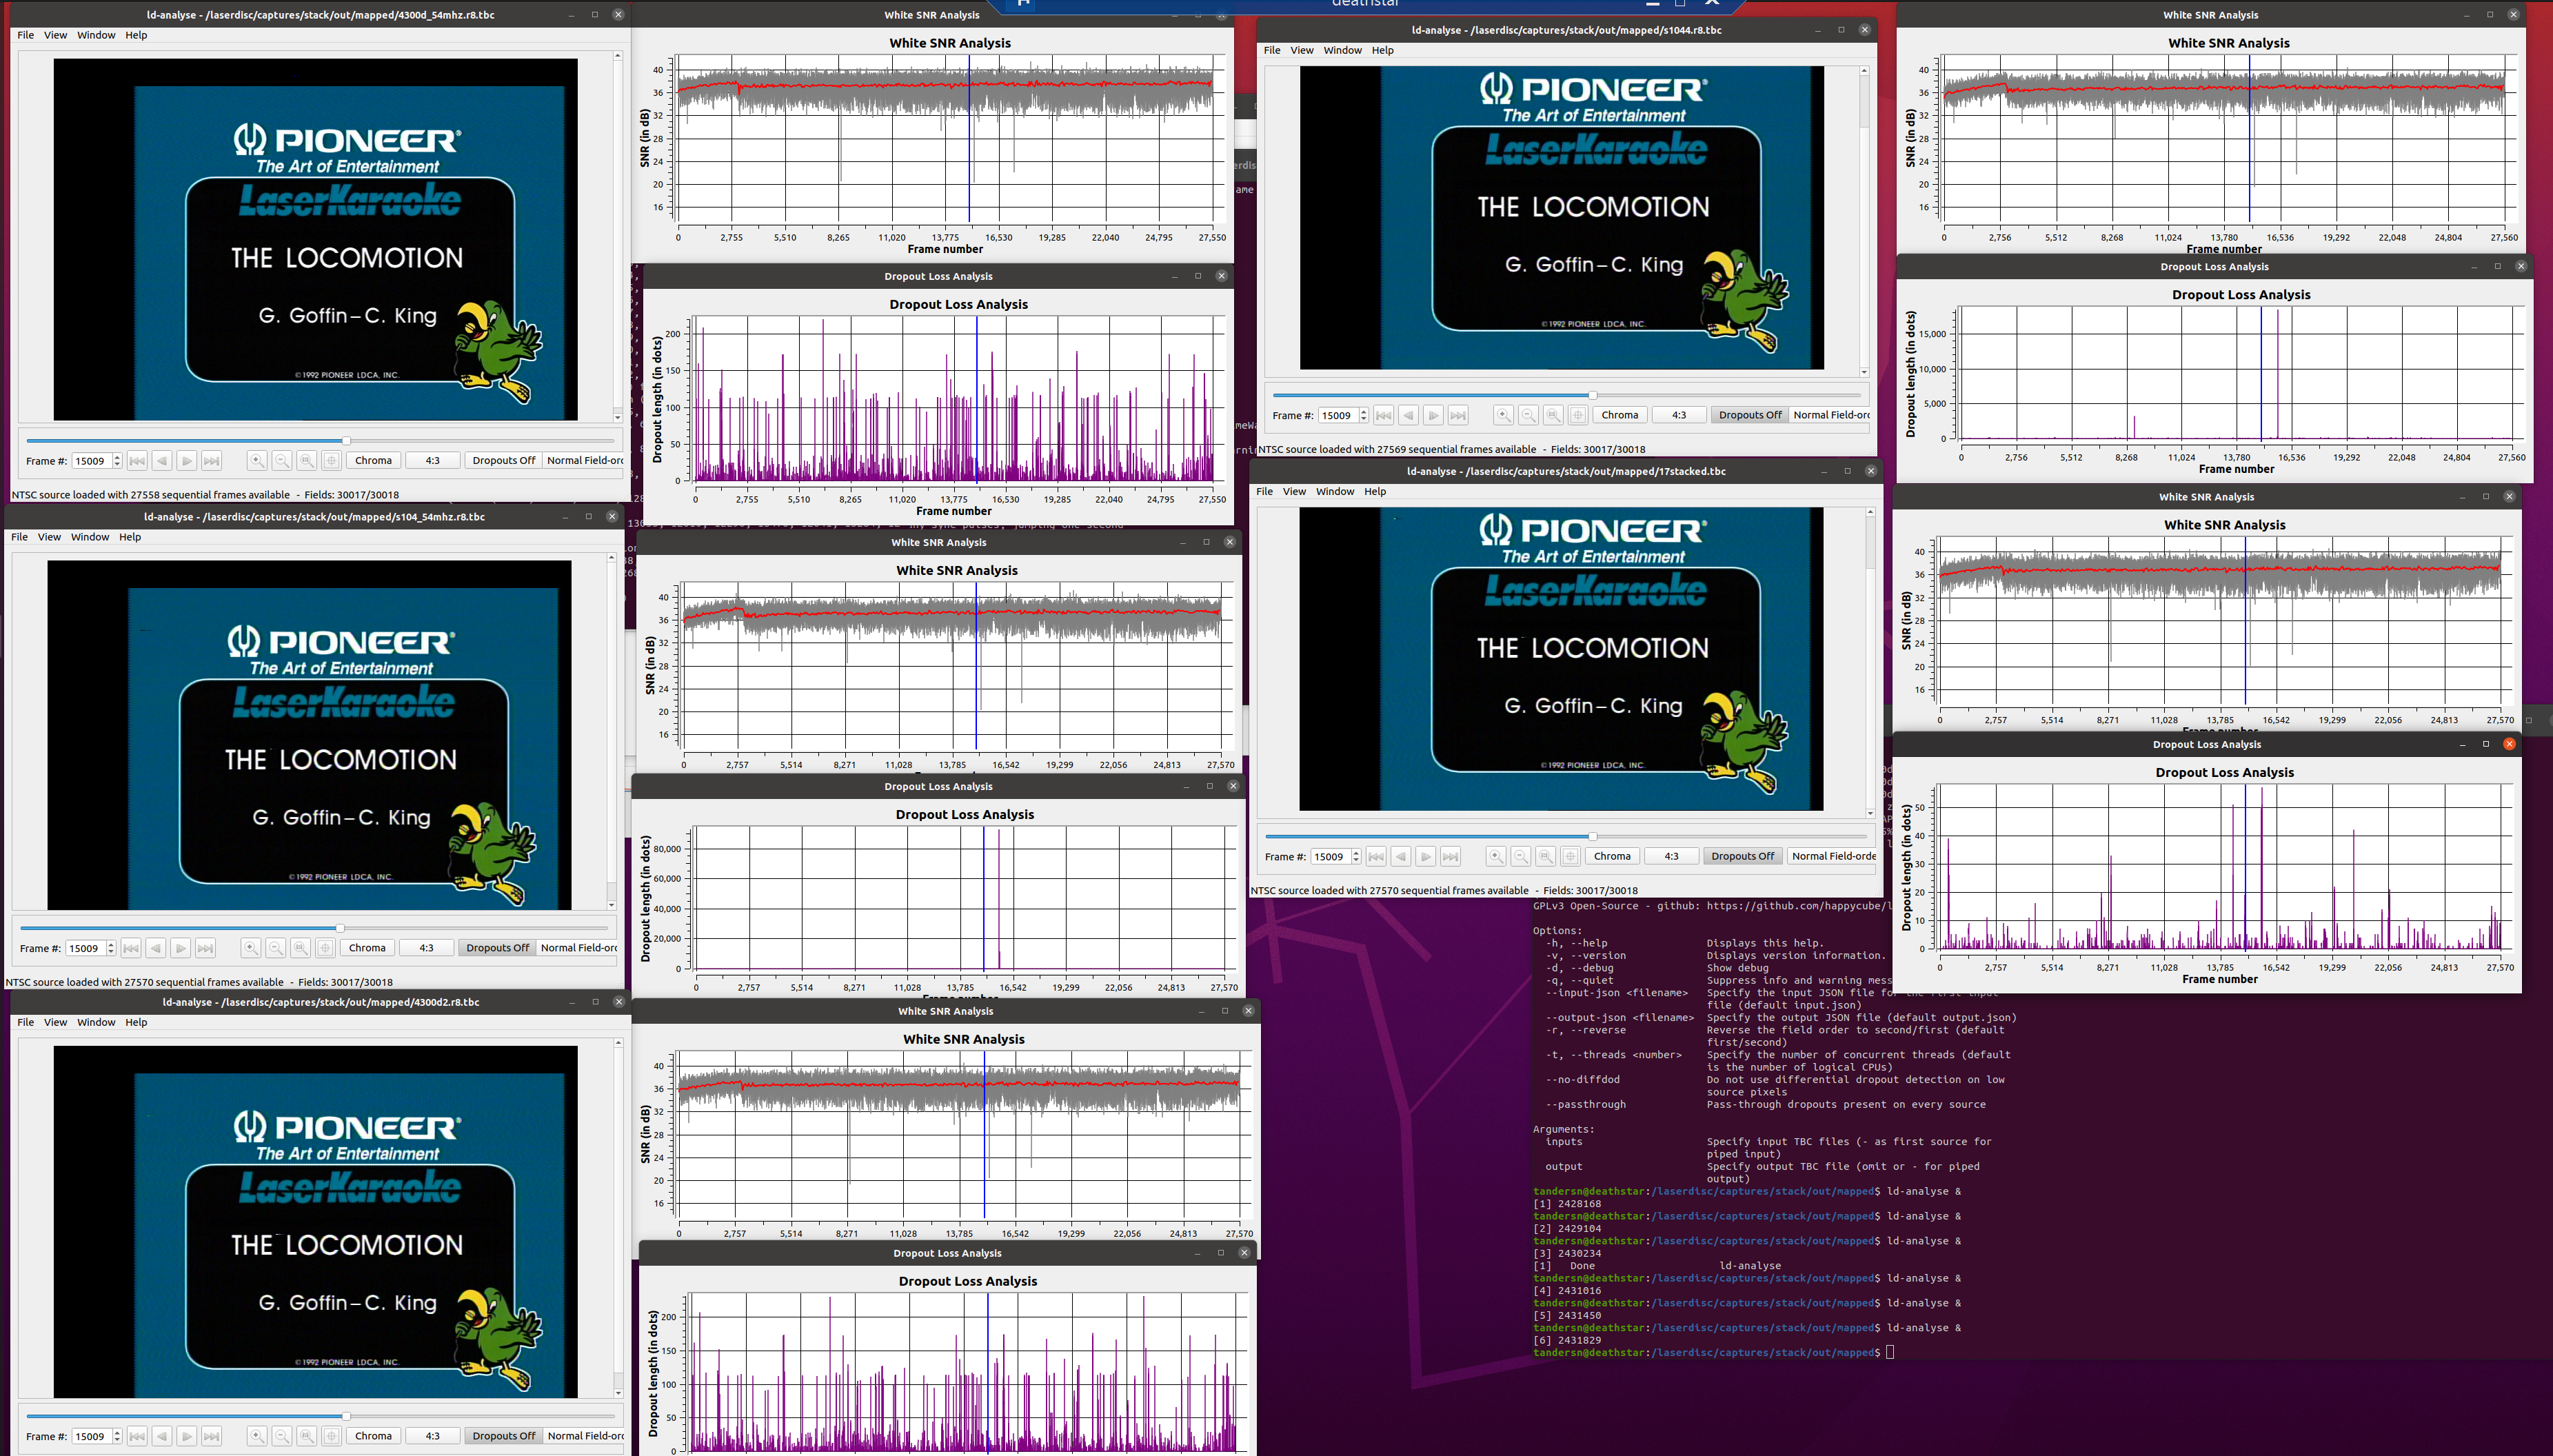Click crosshair icon in s1044.r8.tbc window

(x=1579, y=415)
